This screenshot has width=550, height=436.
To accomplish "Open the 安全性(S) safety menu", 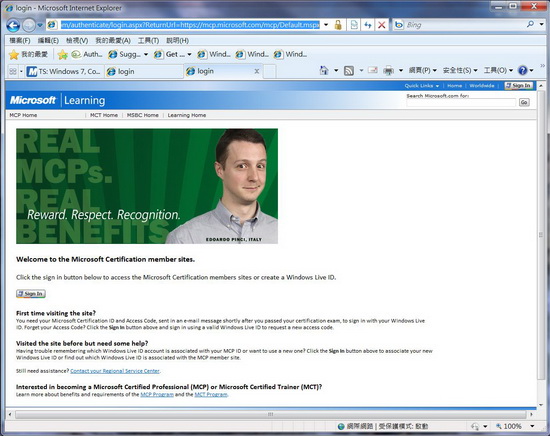I will tap(460, 71).
